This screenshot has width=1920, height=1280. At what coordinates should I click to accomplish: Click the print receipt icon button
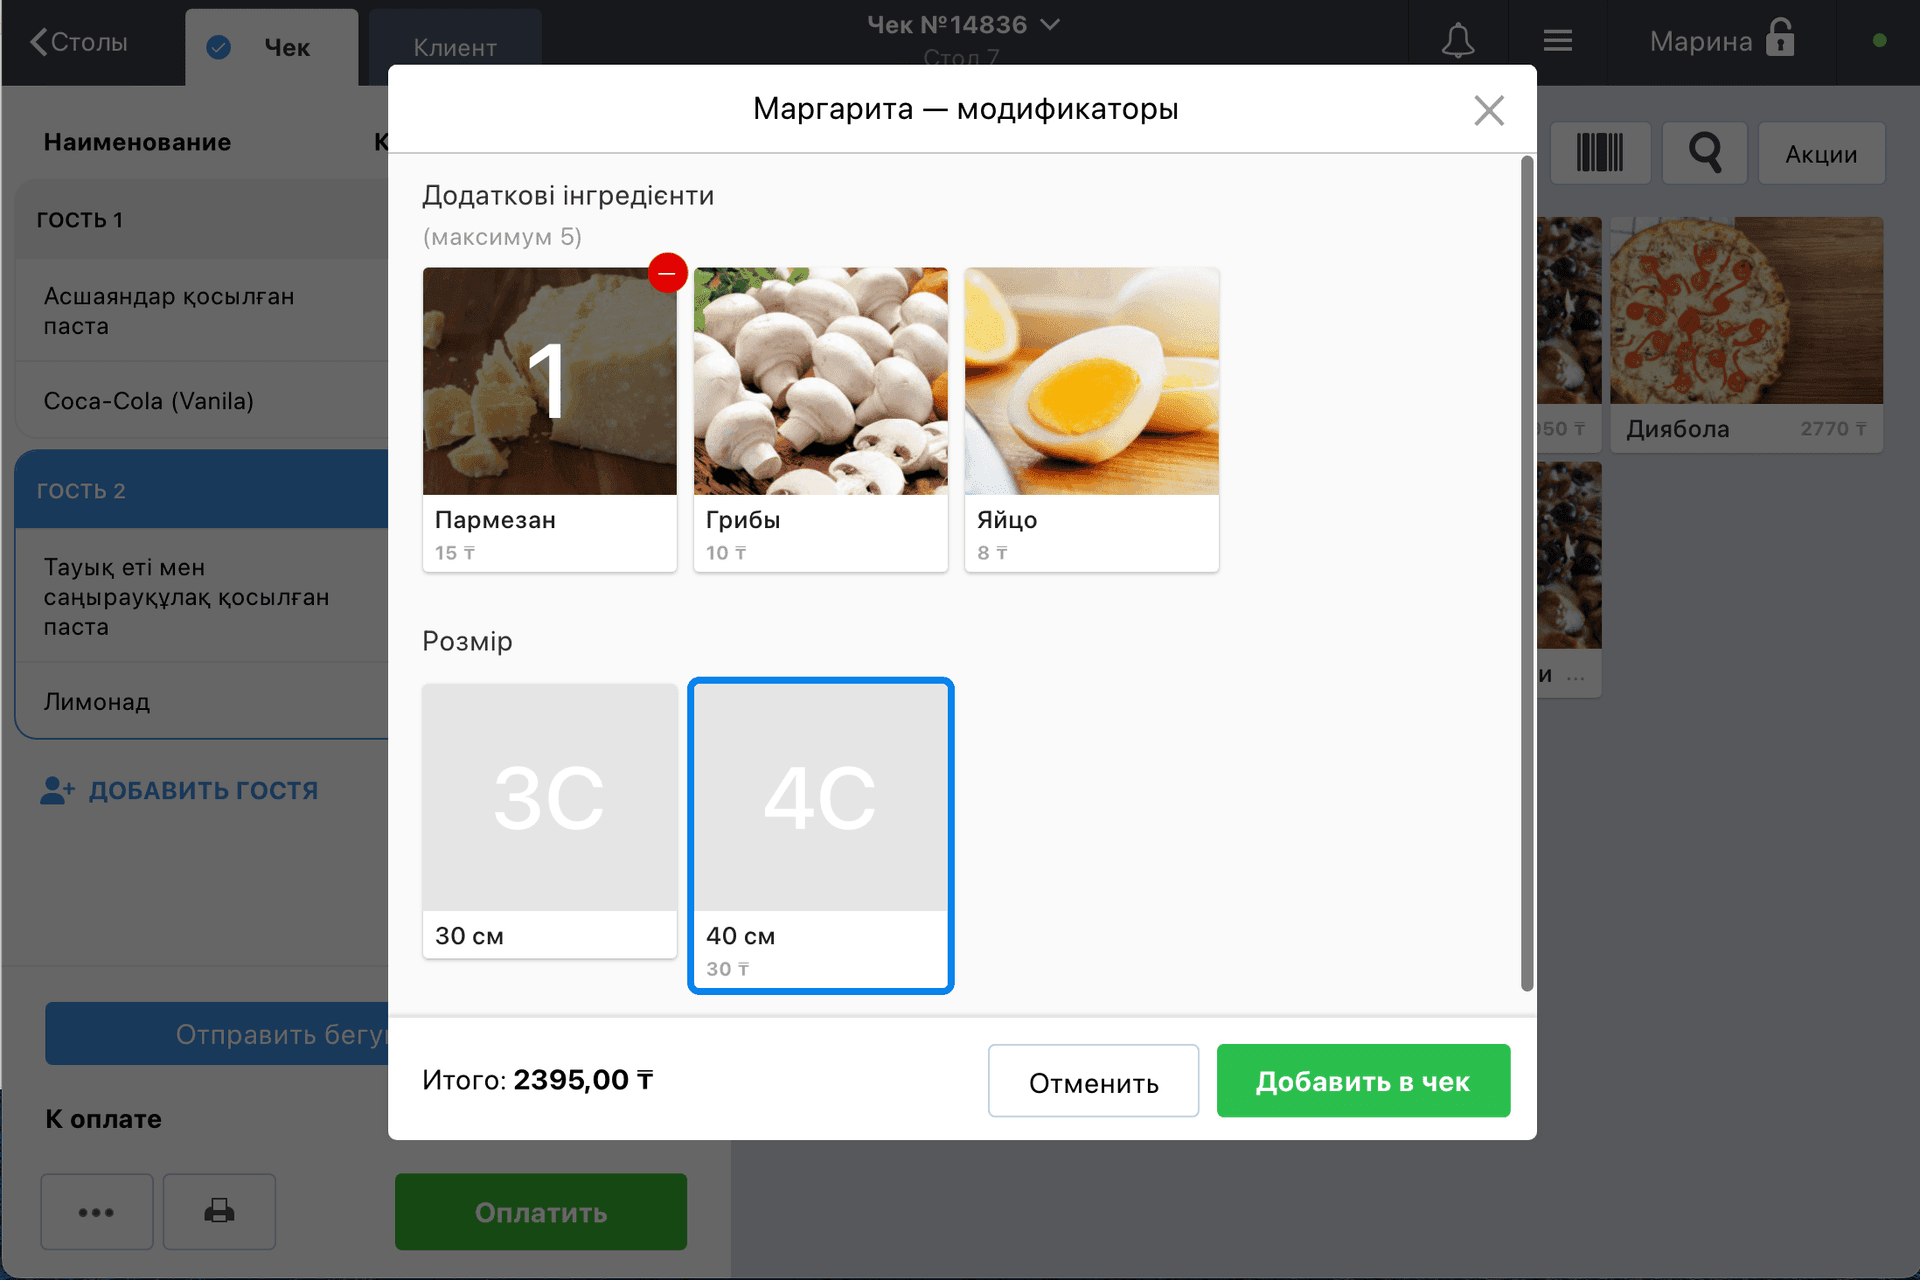(219, 1211)
